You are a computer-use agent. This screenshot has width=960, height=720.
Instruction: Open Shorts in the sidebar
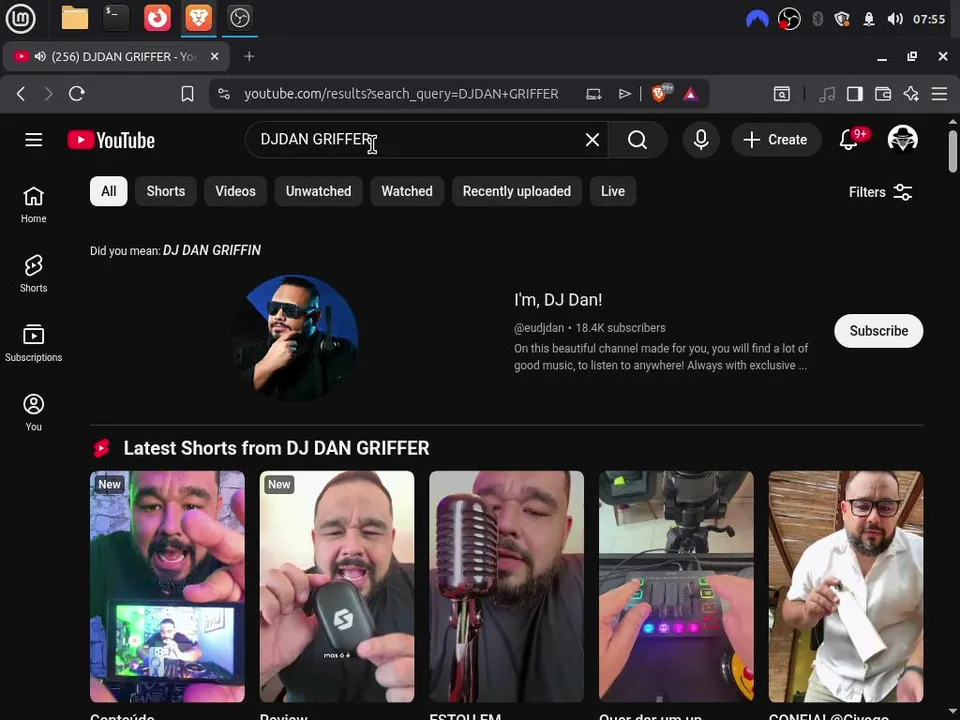[34, 274]
